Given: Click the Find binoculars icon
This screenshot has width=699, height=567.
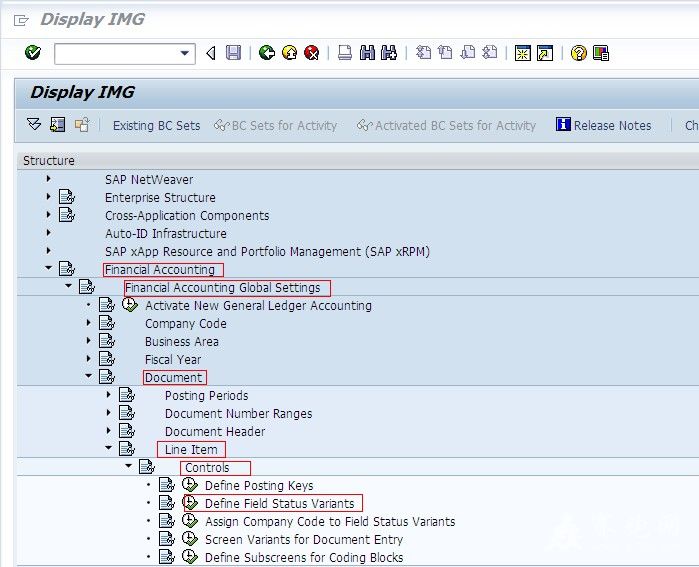Looking at the screenshot, I should (367, 53).
